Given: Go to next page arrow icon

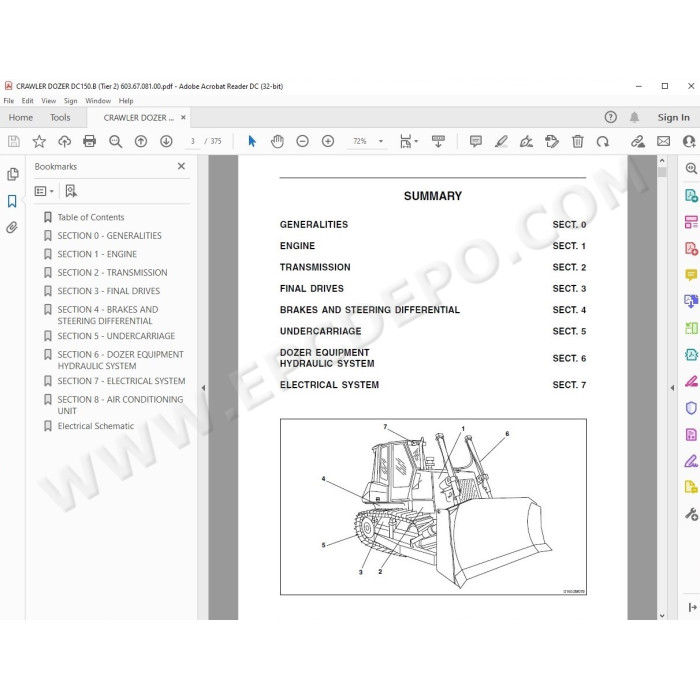Looking at the screenshot, I should tap(167, 142).
